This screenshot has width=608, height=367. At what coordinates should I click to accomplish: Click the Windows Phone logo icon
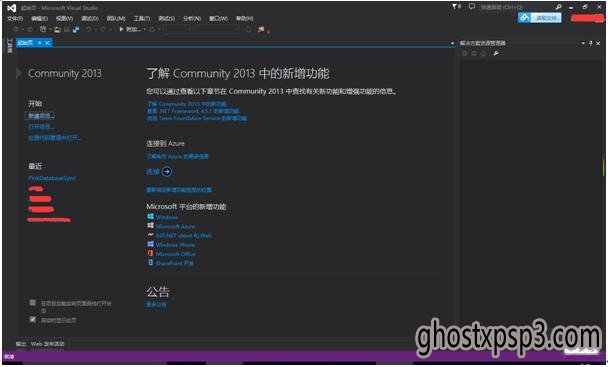coord(150,244)
